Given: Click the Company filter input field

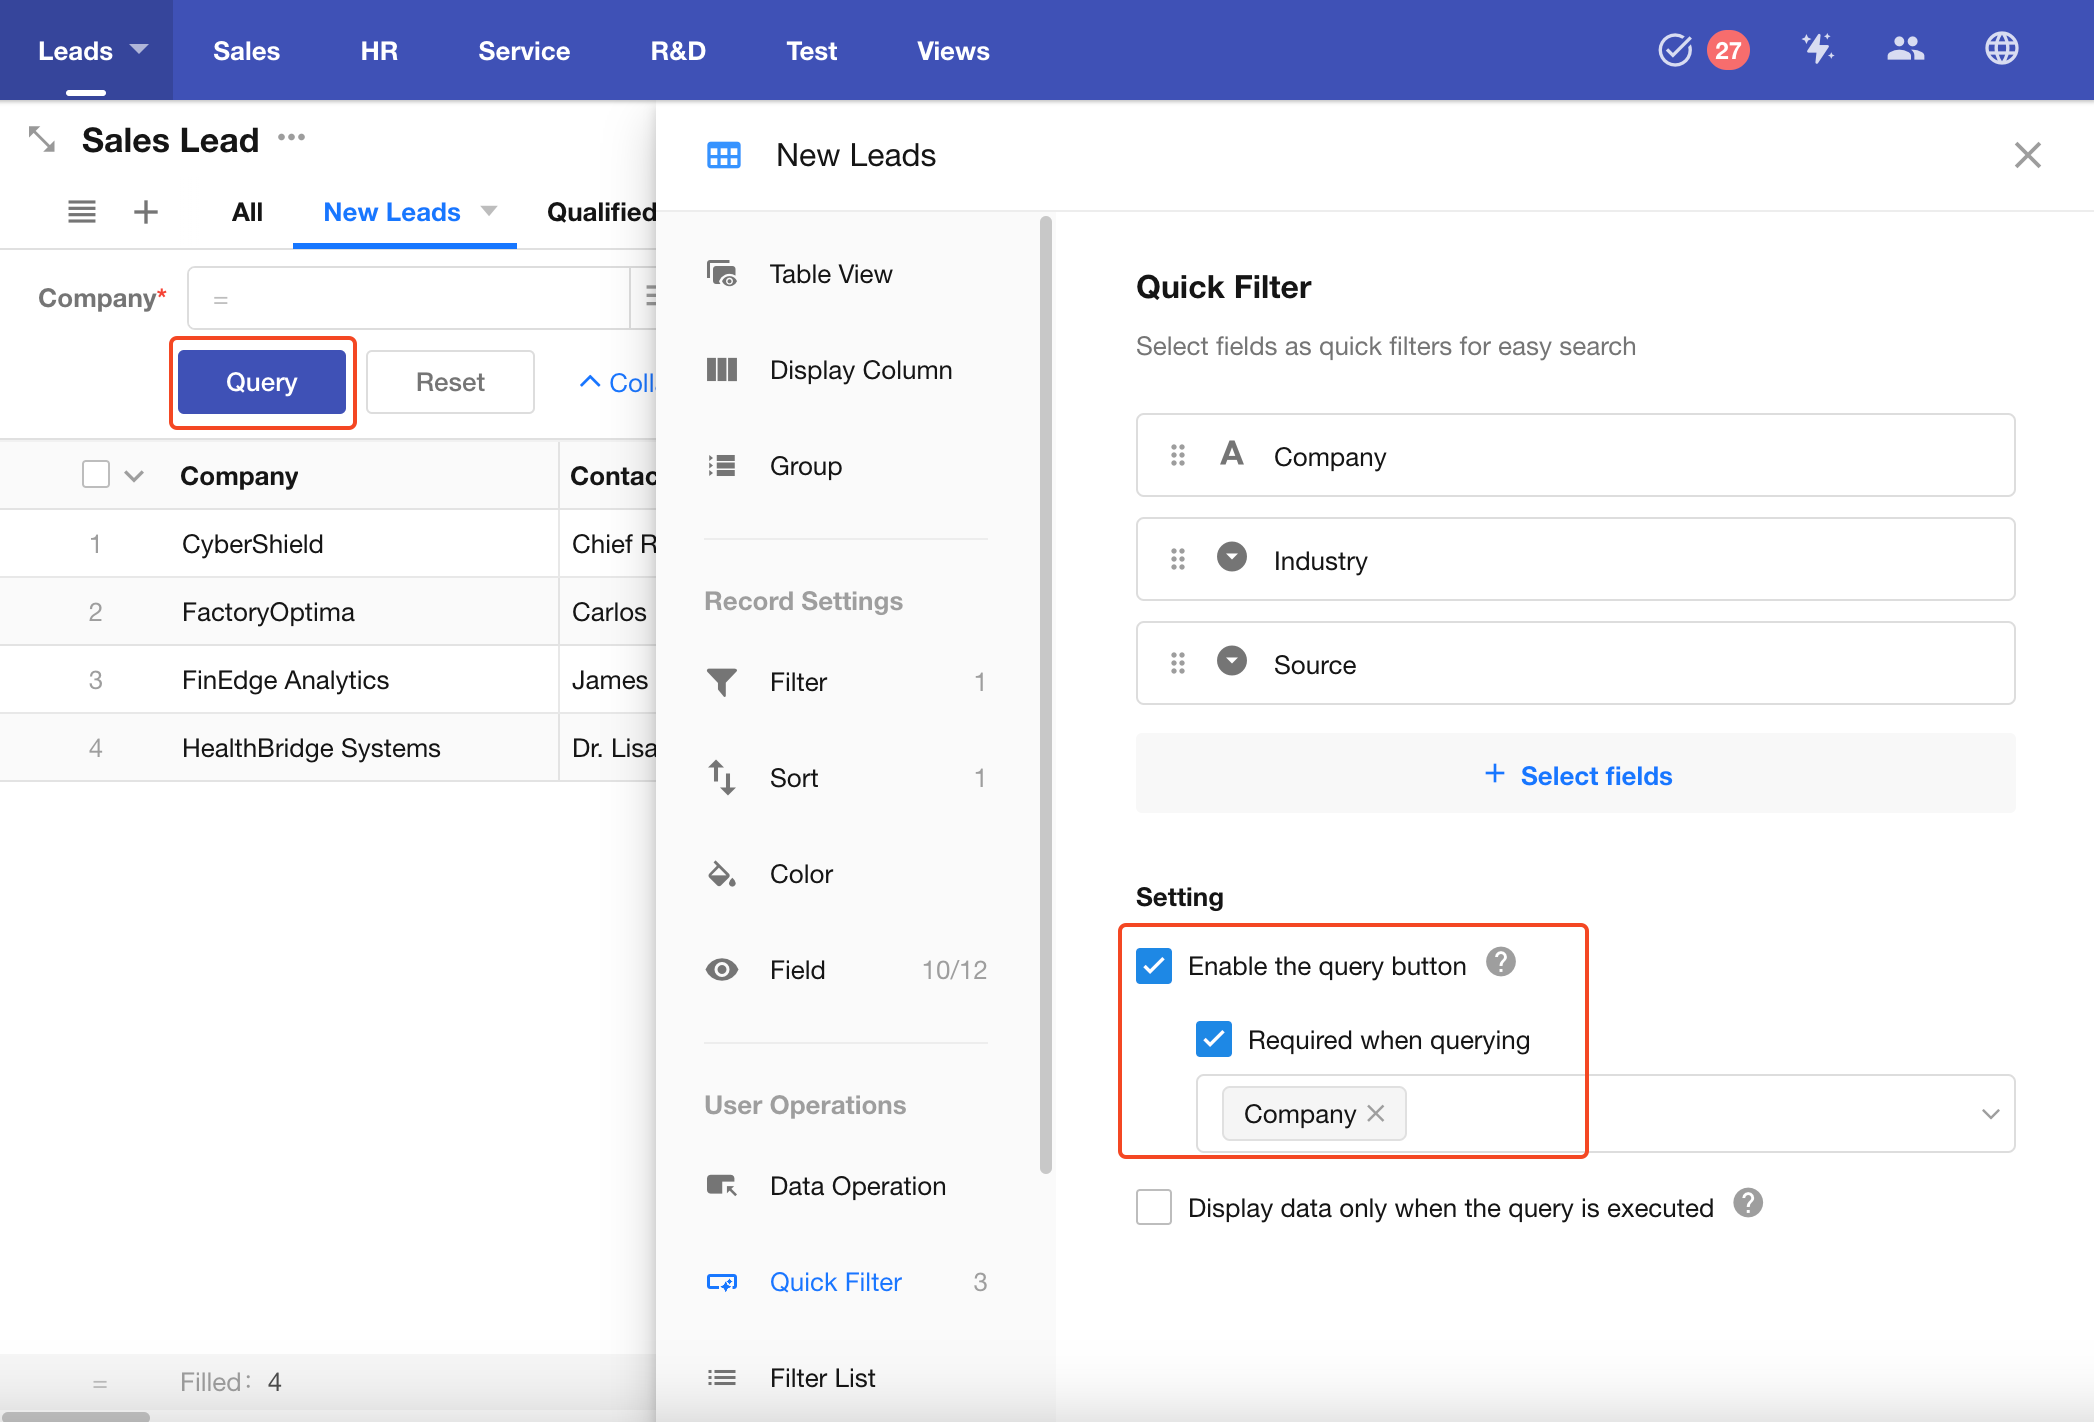Looking at the screenshot, I should 408,298.
